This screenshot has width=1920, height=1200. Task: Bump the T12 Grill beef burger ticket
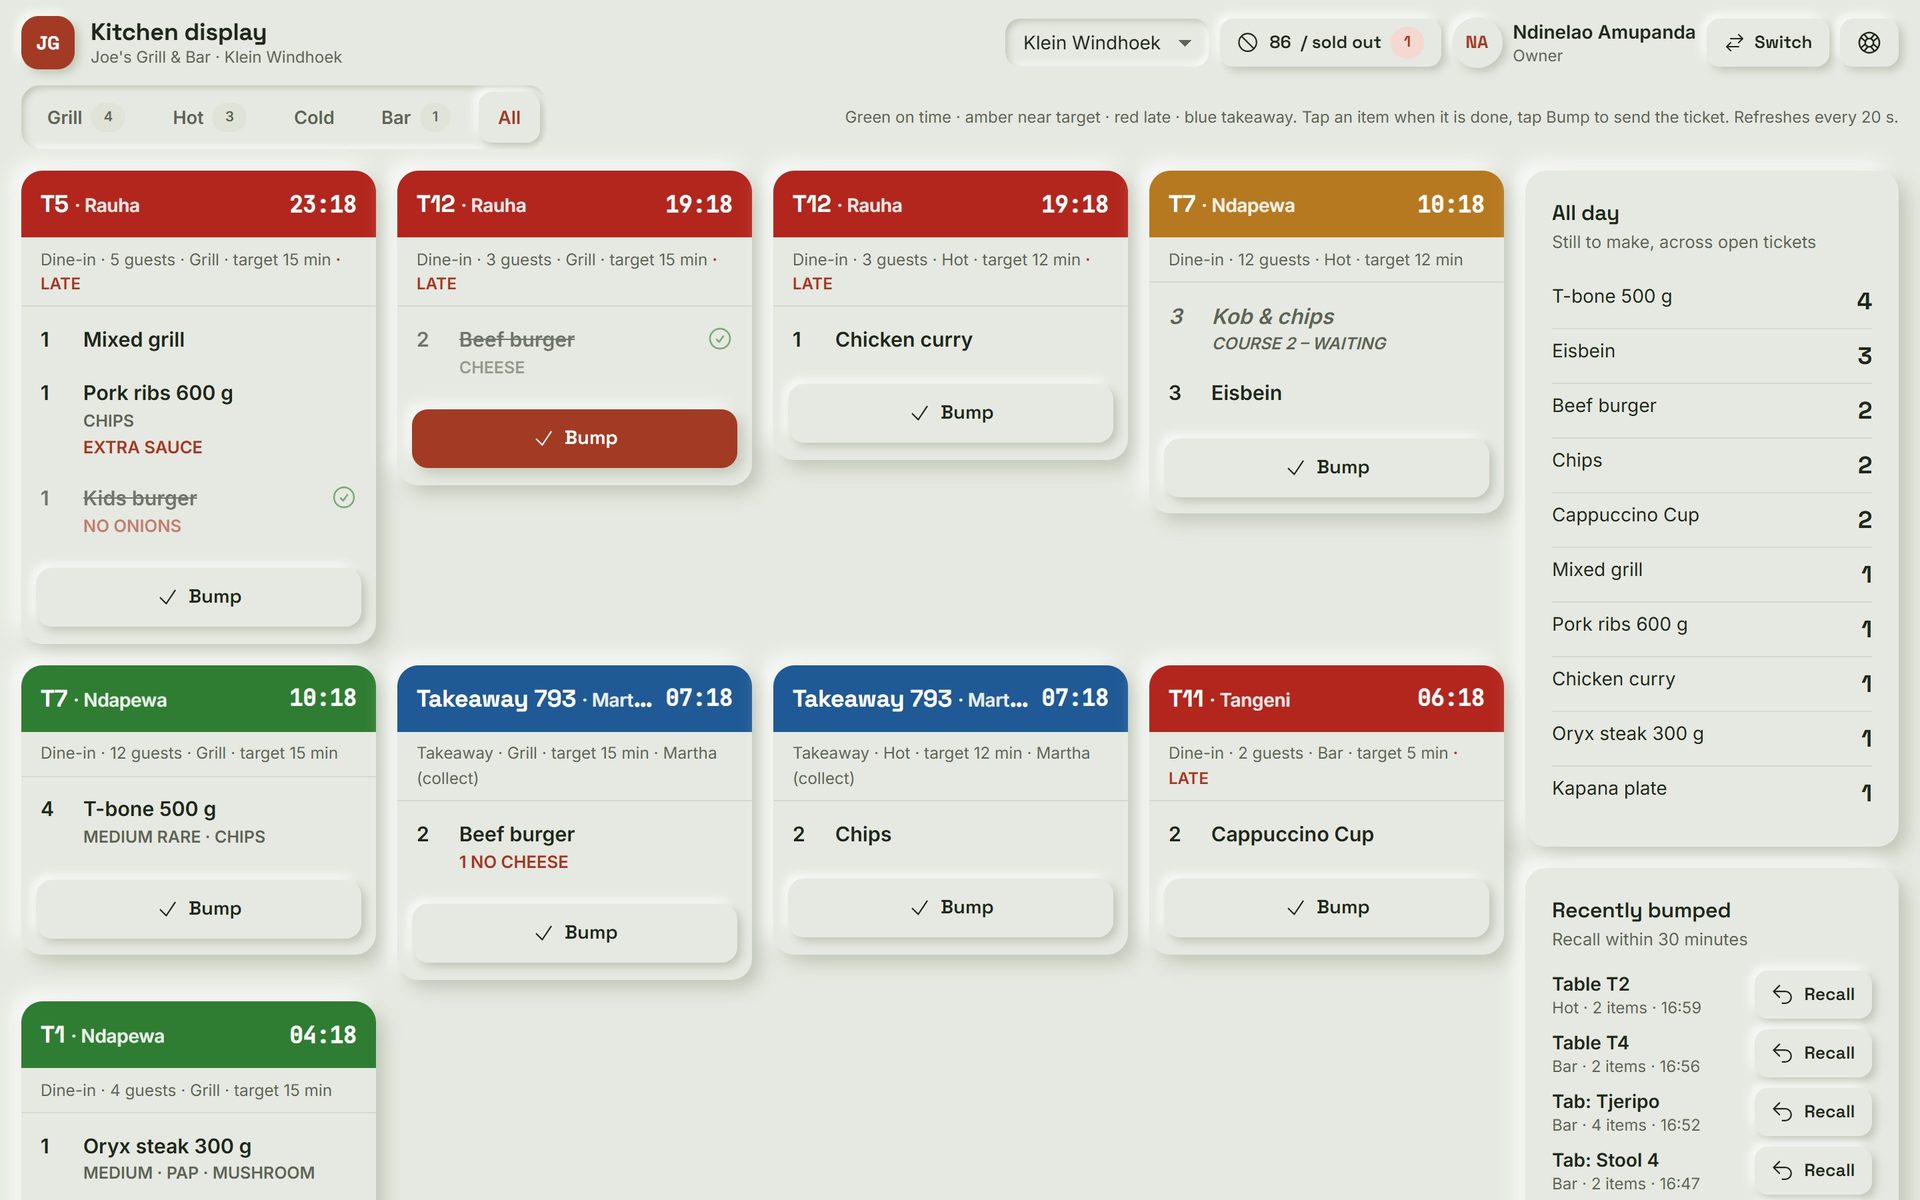574,438
